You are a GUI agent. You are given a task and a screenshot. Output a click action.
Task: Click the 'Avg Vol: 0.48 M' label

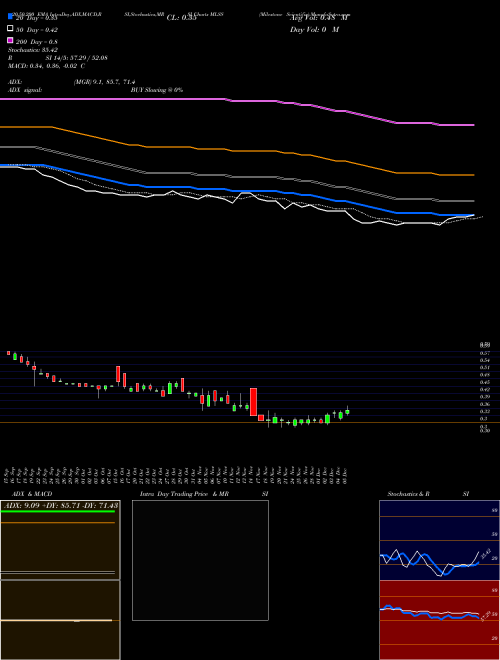(319, 18)
